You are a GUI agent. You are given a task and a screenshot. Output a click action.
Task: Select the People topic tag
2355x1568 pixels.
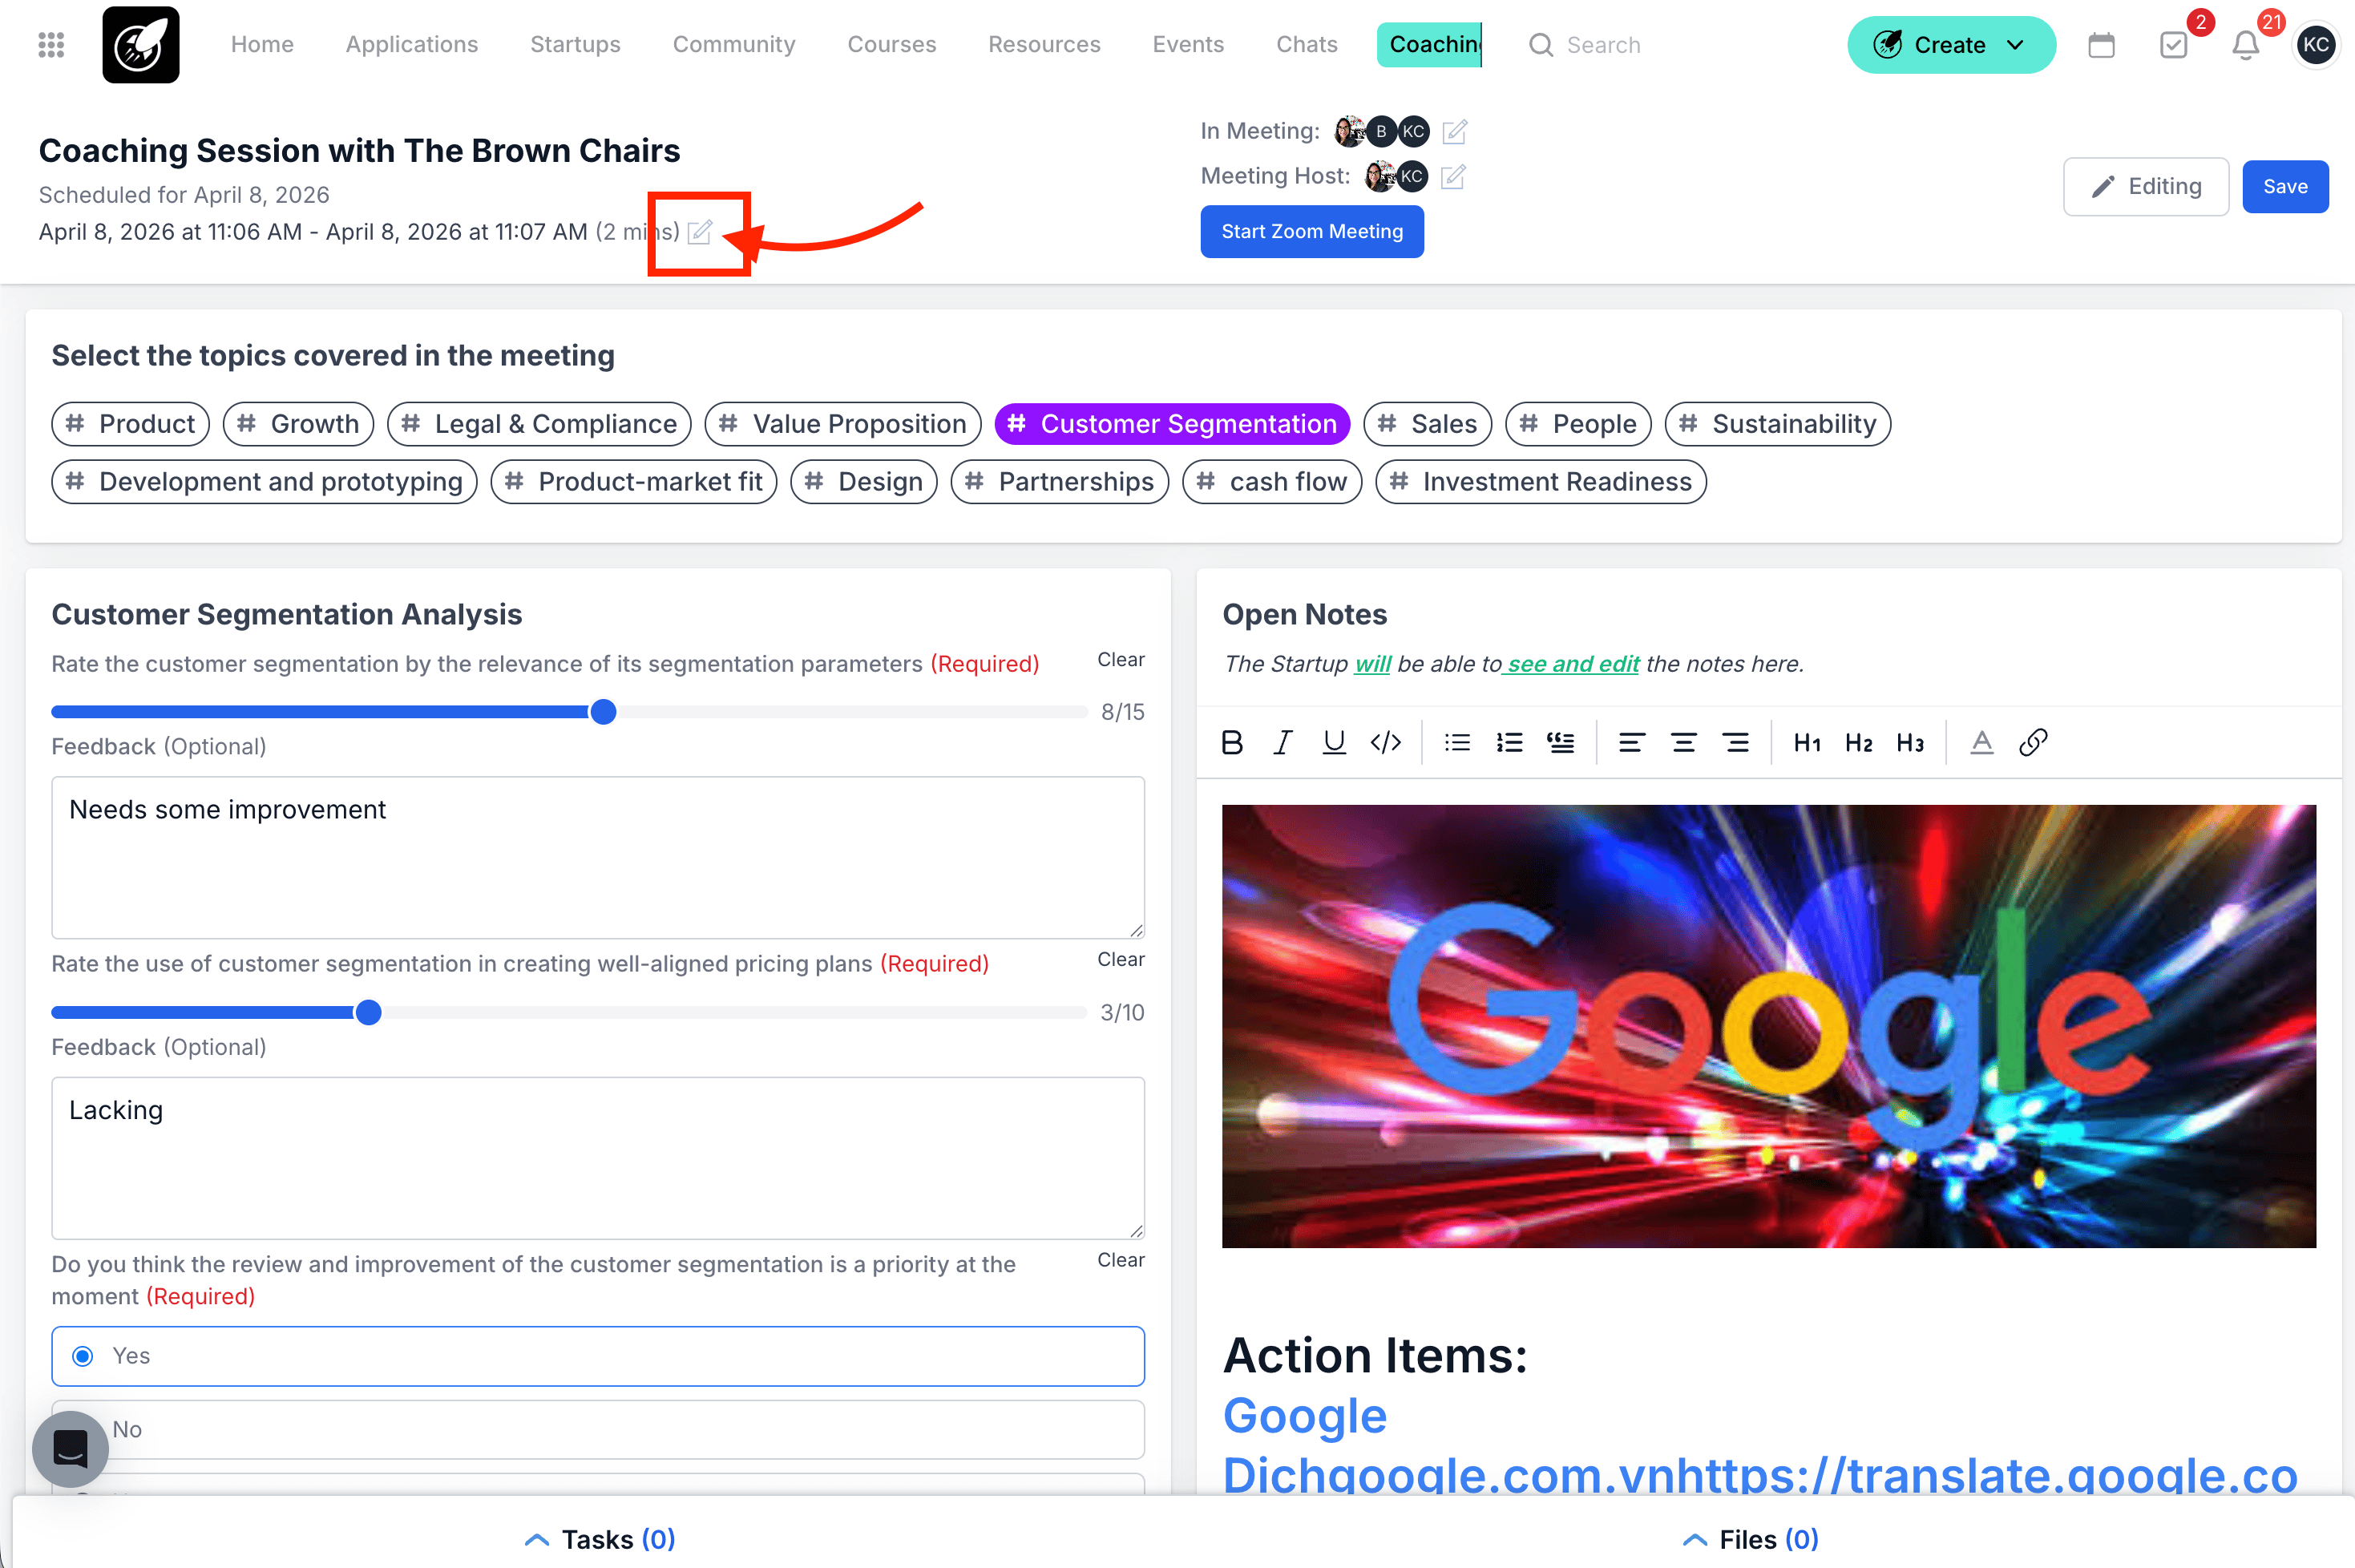pyautogui.click(x=1578, y=424)
